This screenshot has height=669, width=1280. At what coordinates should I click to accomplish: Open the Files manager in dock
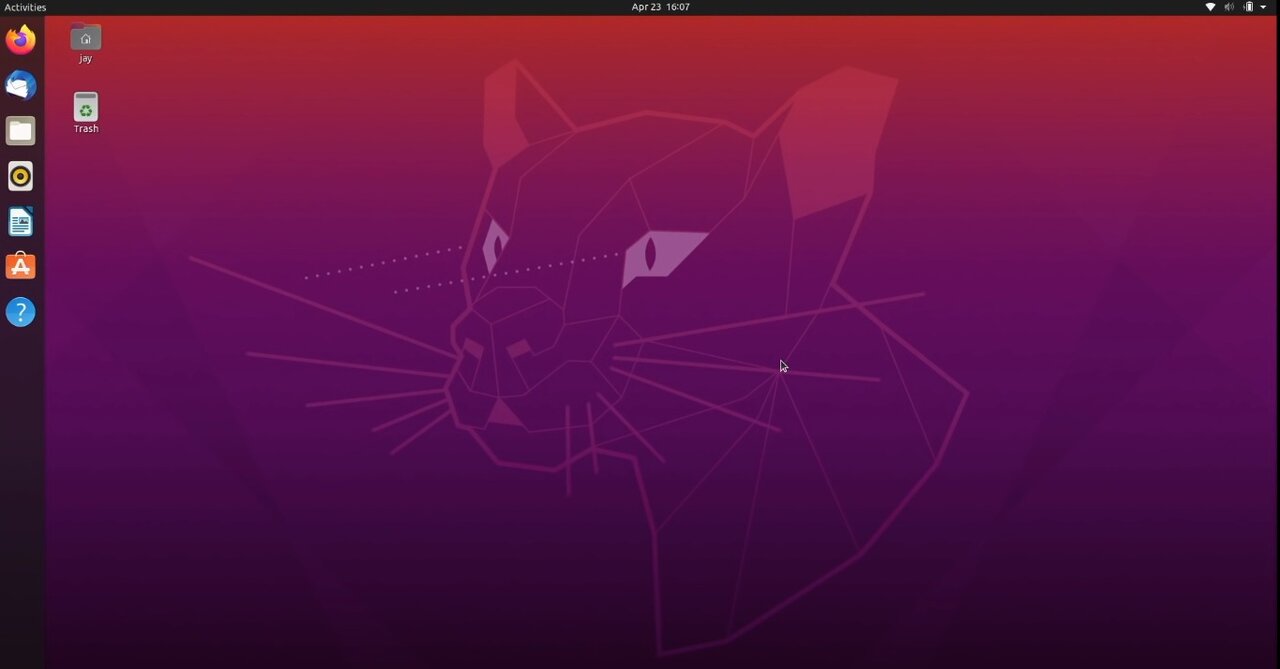click(x=20, y=131)
